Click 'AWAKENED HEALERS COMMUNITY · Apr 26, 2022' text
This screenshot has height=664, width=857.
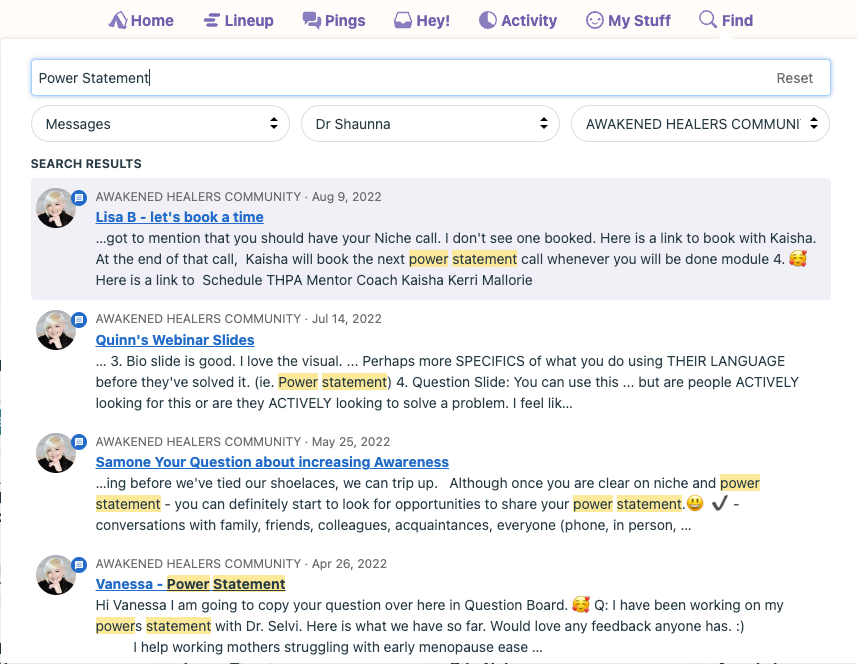tap(241, 563)
